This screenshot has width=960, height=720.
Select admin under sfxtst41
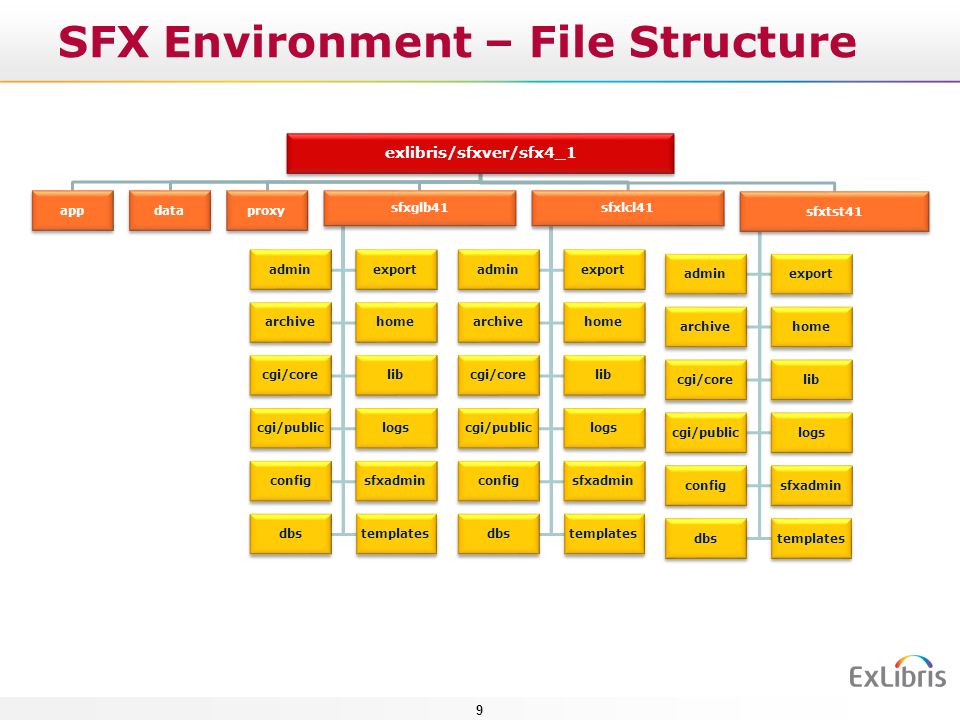706,274
